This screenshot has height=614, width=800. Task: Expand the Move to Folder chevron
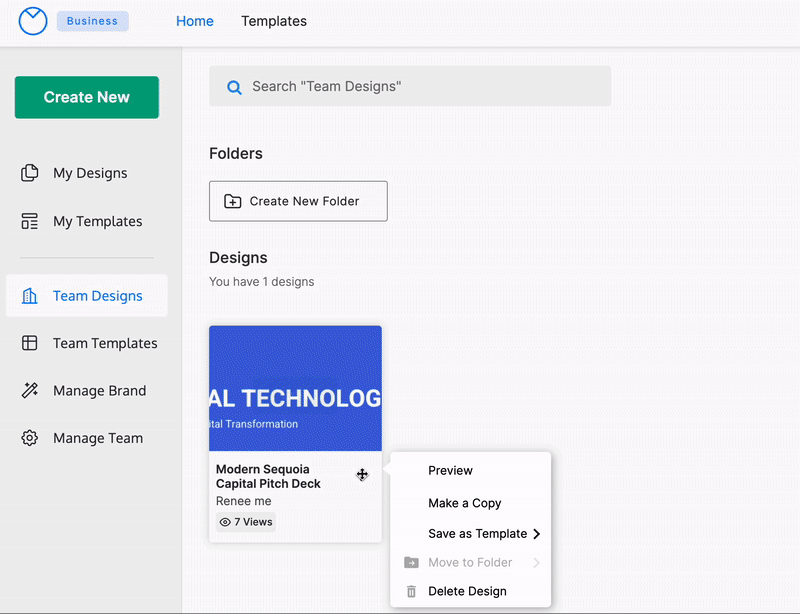(536, 562)
